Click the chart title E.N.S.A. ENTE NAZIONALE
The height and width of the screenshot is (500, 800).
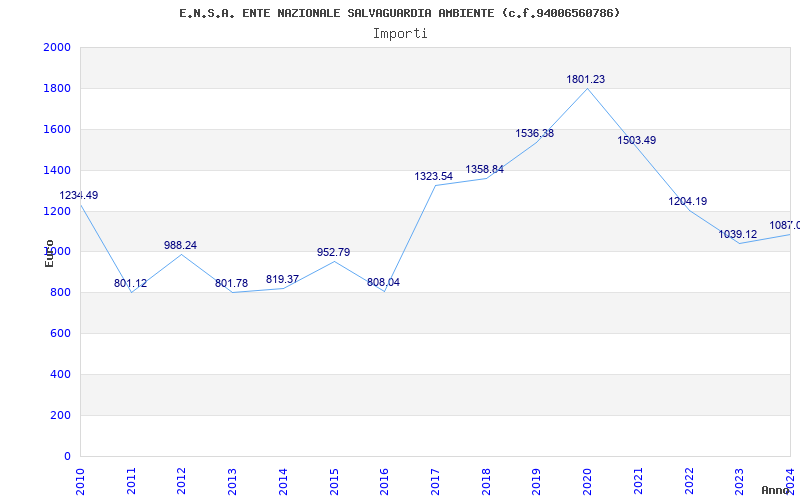click(399, 13)
